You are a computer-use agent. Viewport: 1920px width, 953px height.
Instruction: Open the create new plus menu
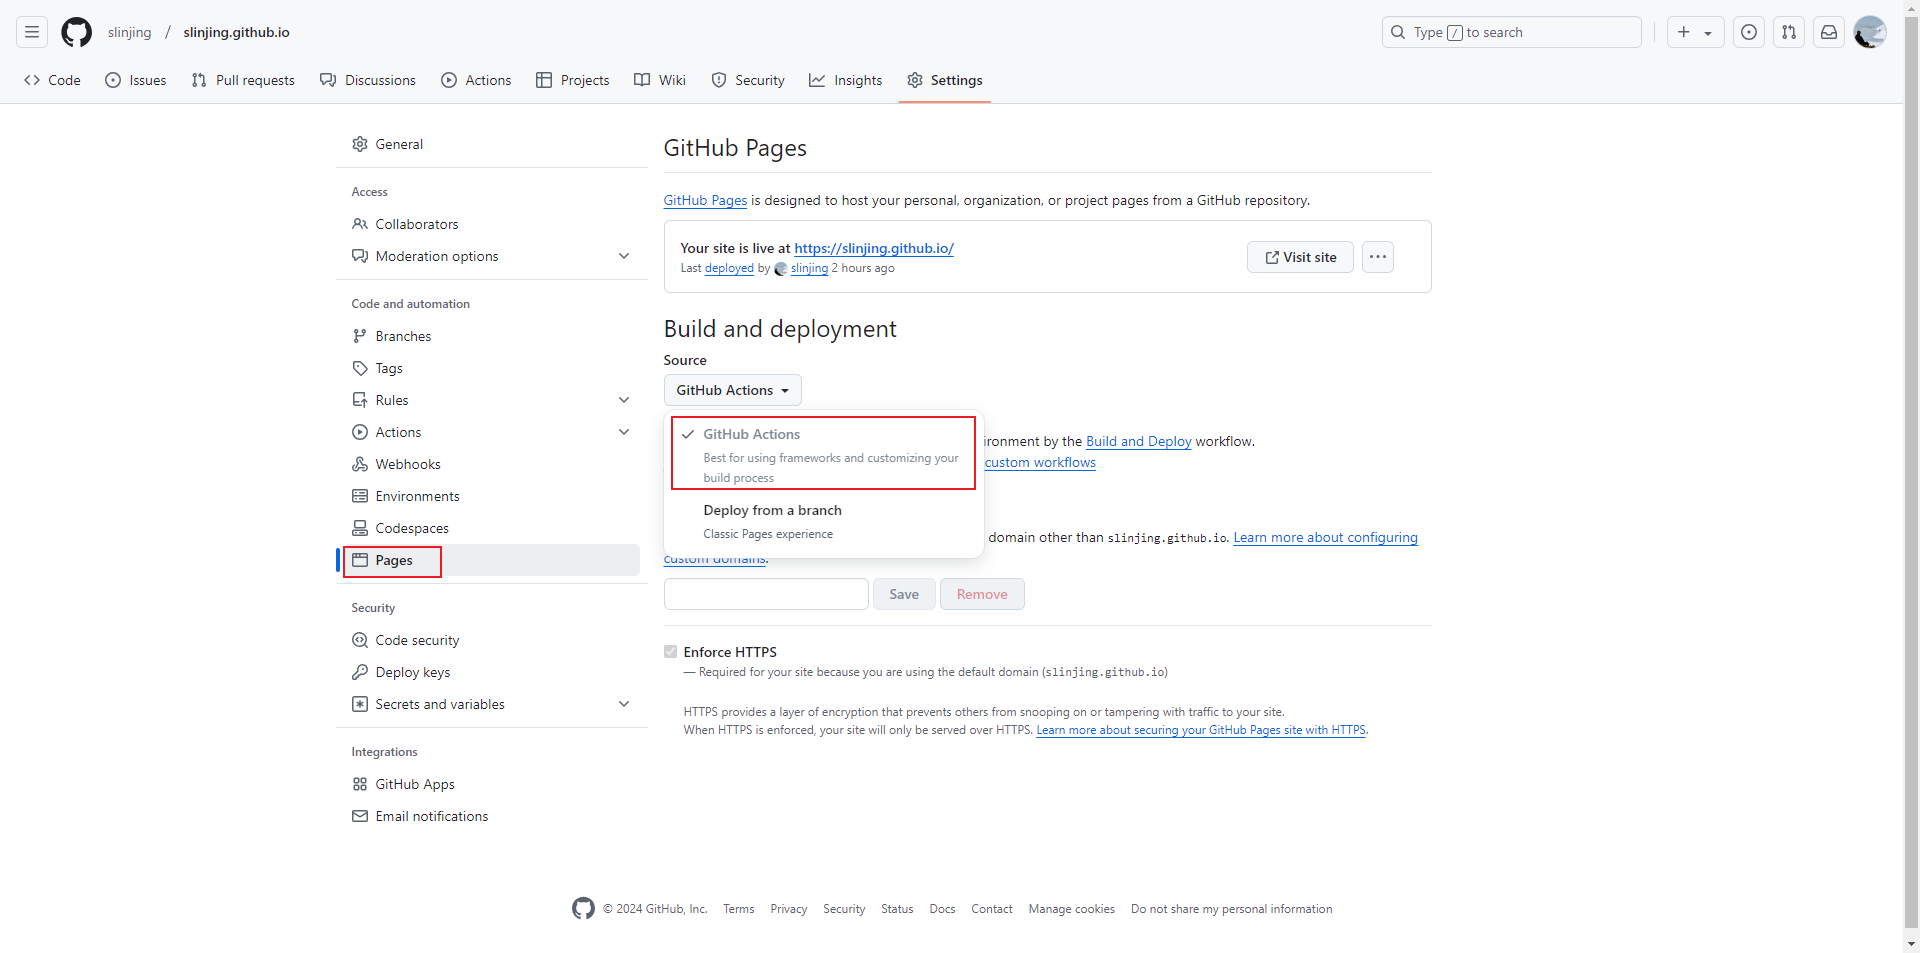1695,32
